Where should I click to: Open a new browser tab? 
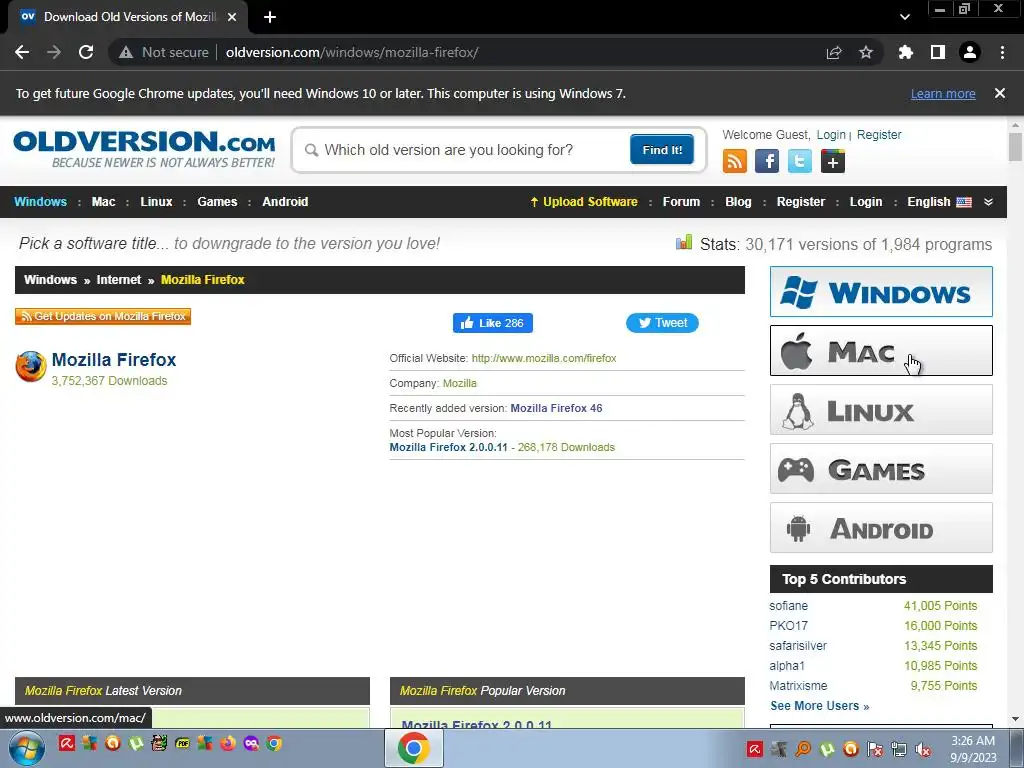tap(270, 17)
